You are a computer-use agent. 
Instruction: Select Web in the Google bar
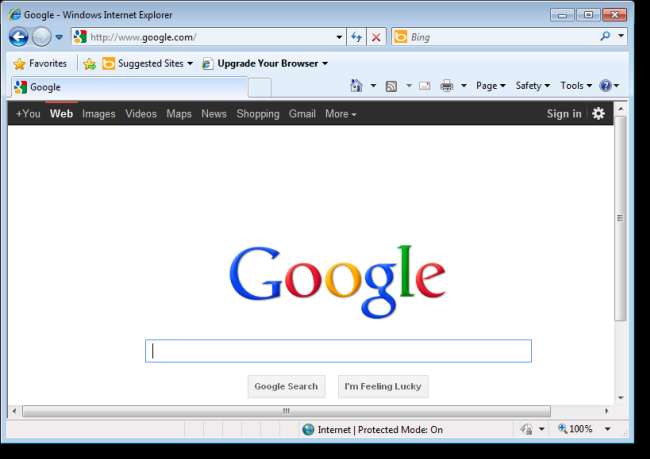(61, 114)
